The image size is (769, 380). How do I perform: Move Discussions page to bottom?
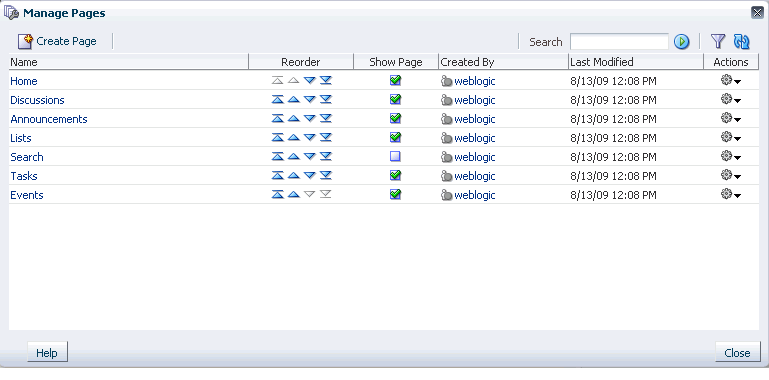point(326,100)
